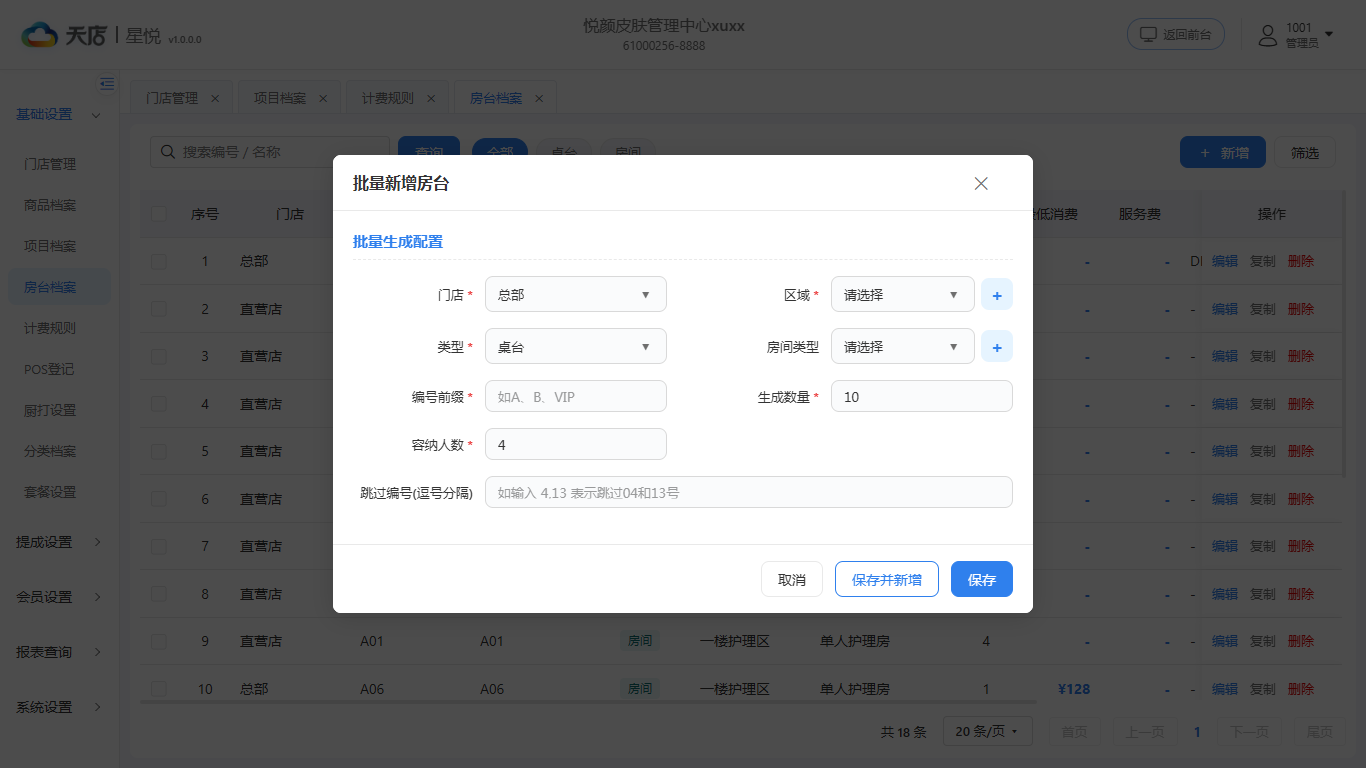Collapse the 基础设置 sidebar section

click(x=59, y=114)
